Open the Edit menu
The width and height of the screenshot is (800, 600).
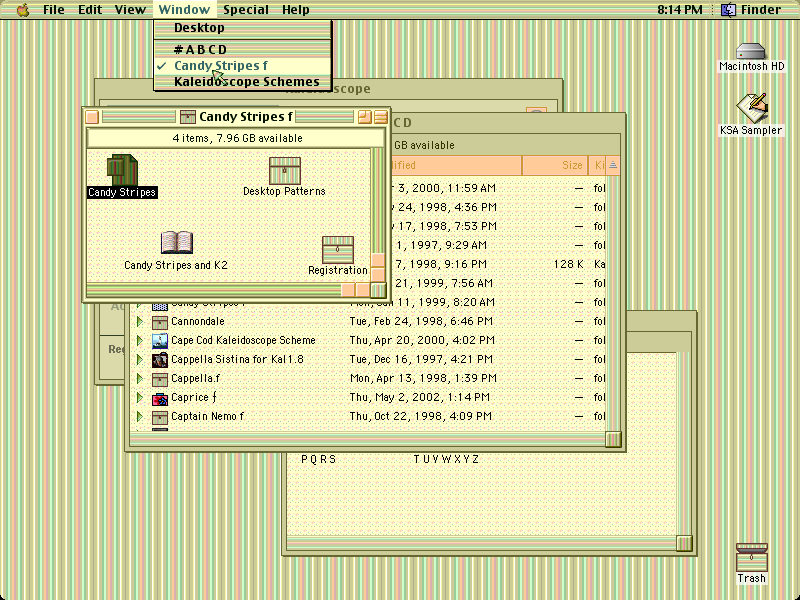(x=90, y=10)
